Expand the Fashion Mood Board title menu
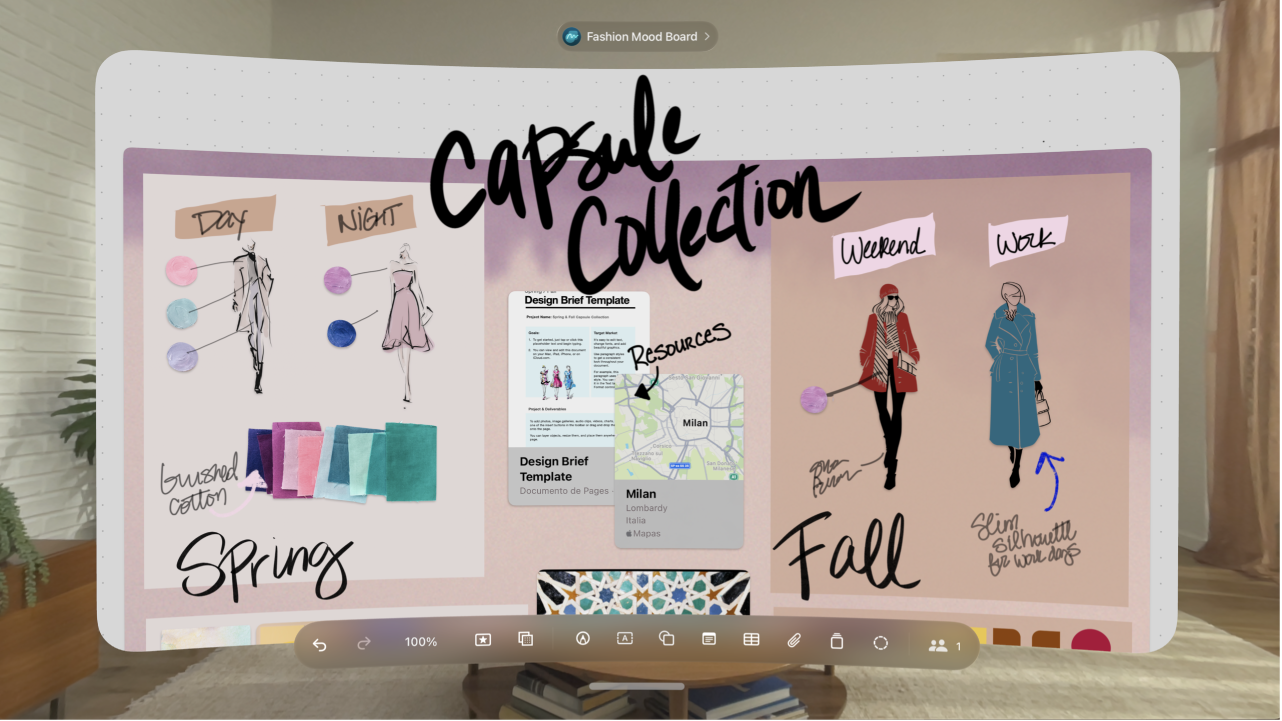 click(x=637, y=37)
